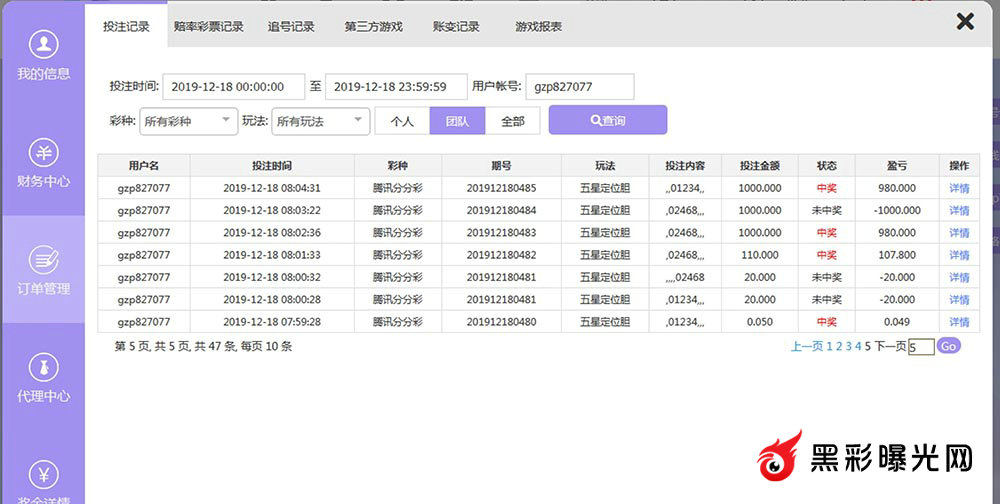Close the dialog with X icon

pos(965,21)
